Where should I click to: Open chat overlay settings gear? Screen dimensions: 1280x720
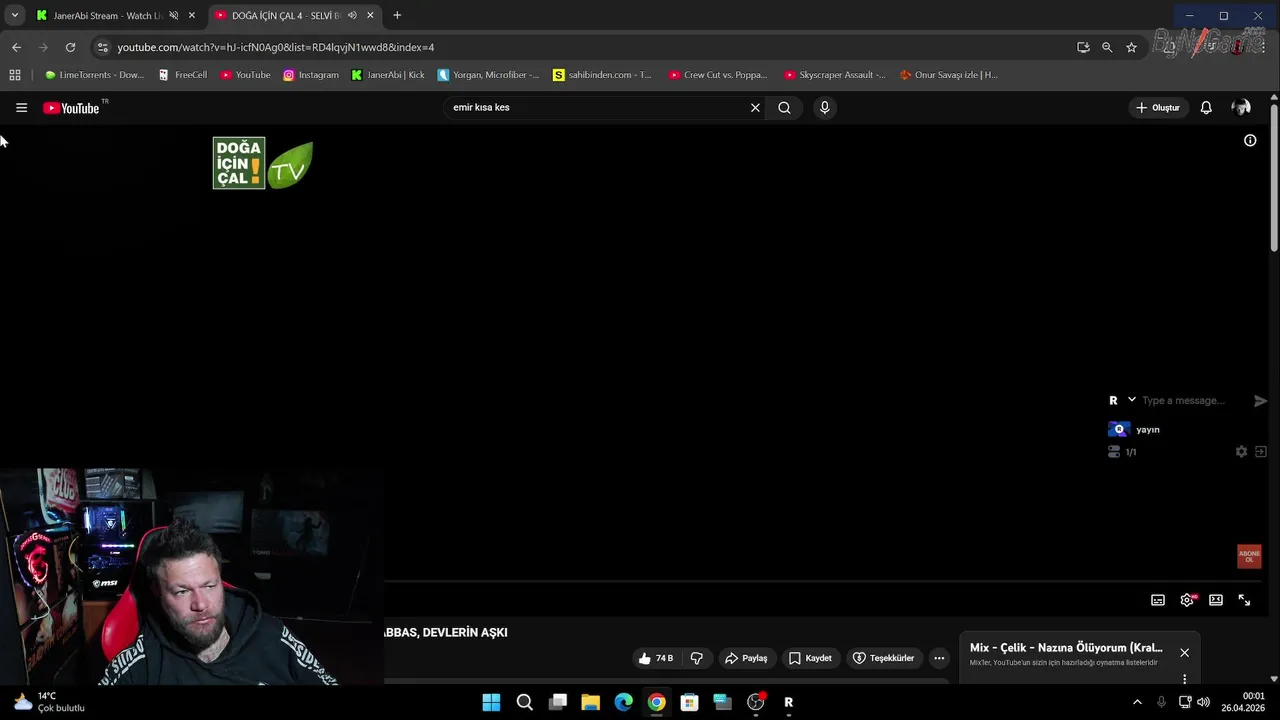(x=1241, y=452)
